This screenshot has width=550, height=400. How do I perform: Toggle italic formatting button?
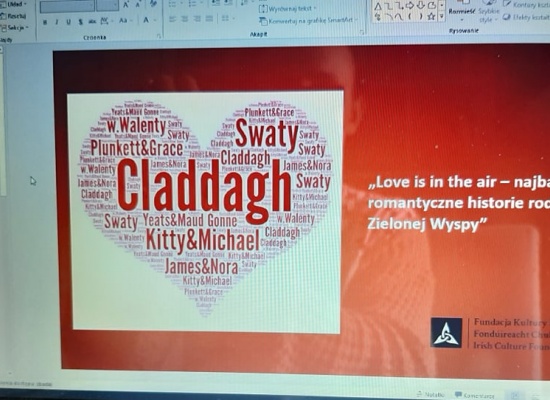[x=56, y=22]
